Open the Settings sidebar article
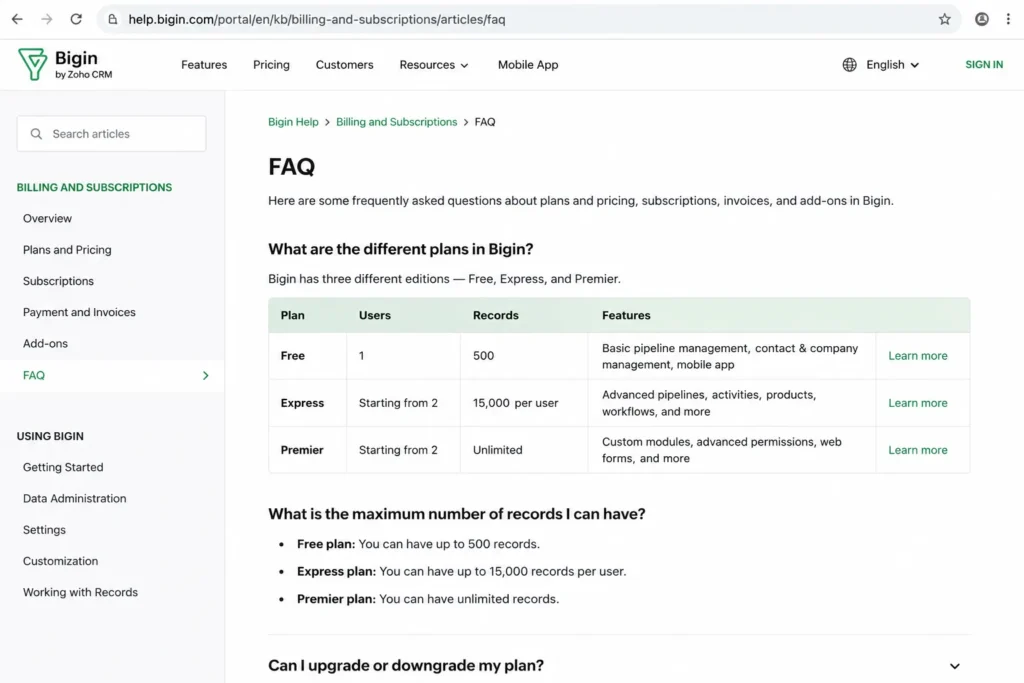Screen dimensions: 1024x683 pyautogui.click(x=44, y=530)
